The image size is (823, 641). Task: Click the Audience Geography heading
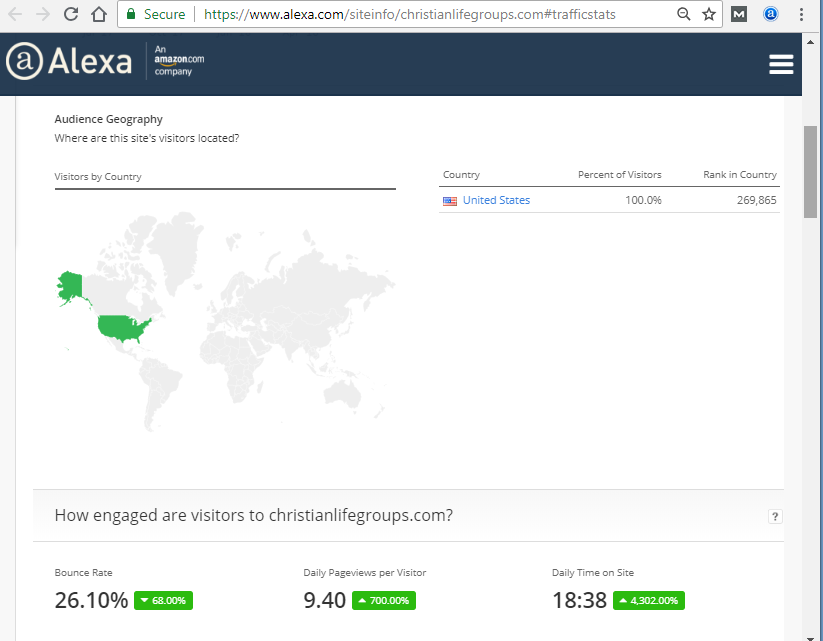click(x=109, y=119)
